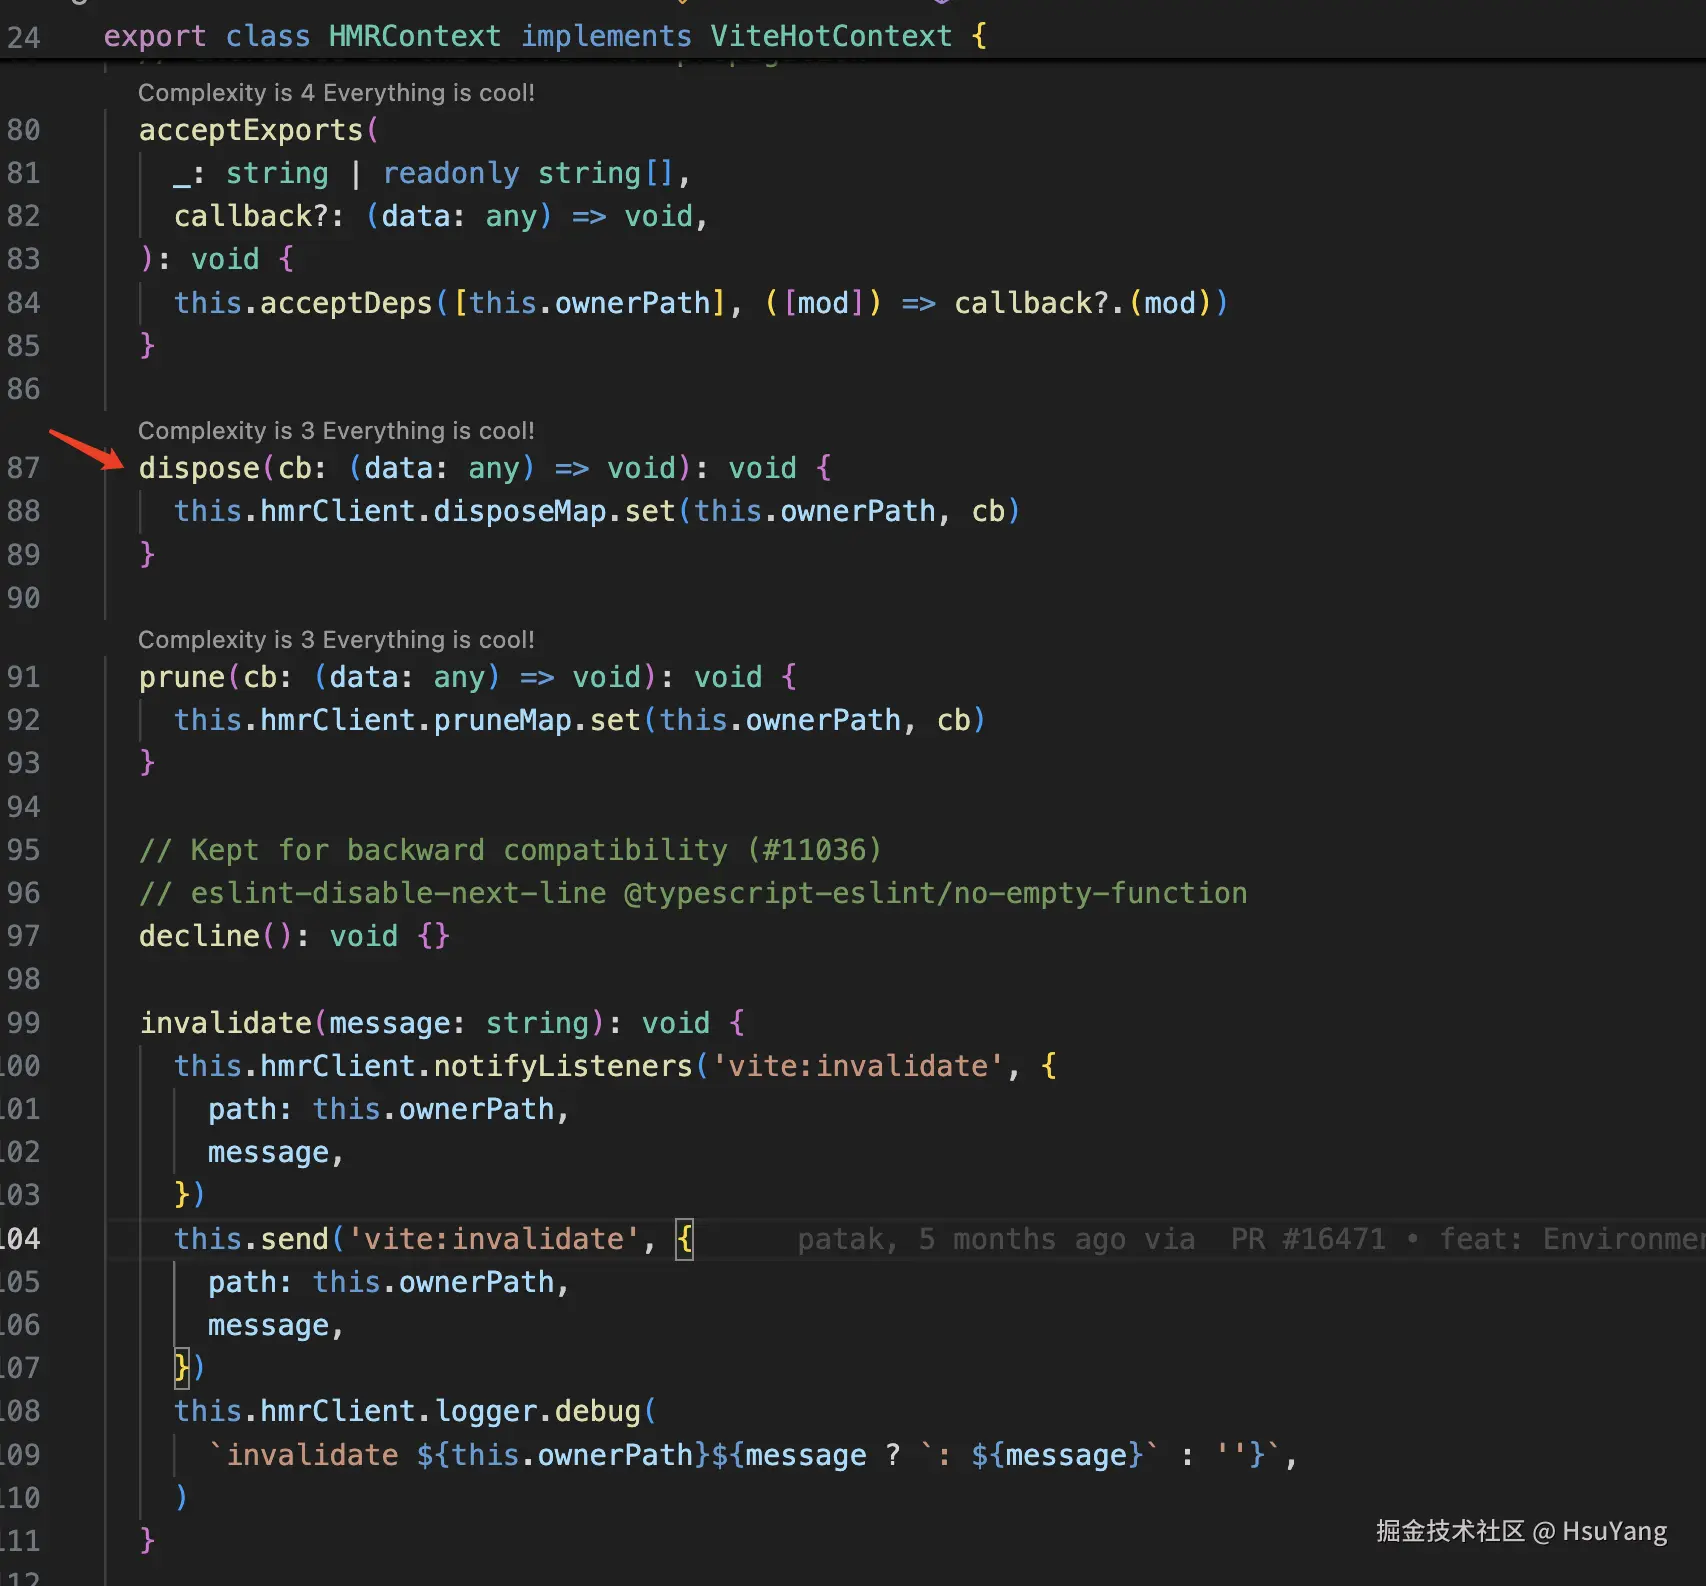Select line number 87 in the gutter
The height and width of the screenshot is (1586, 1706).
(x=24, y=468)
